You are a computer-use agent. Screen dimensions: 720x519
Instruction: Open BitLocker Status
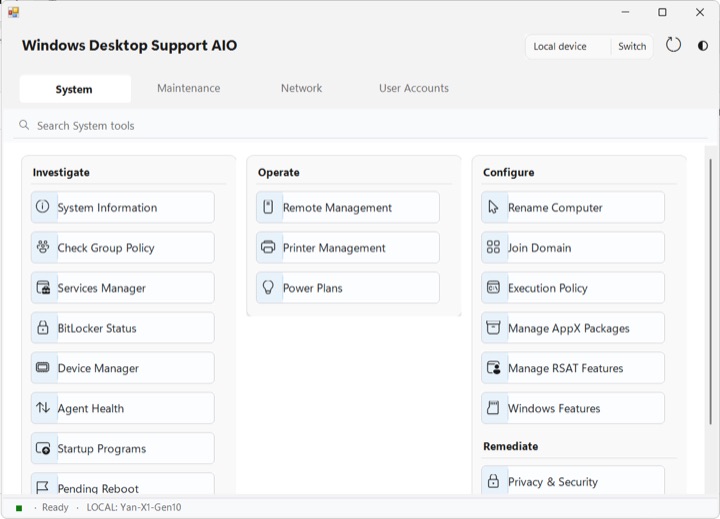[123, 327]
